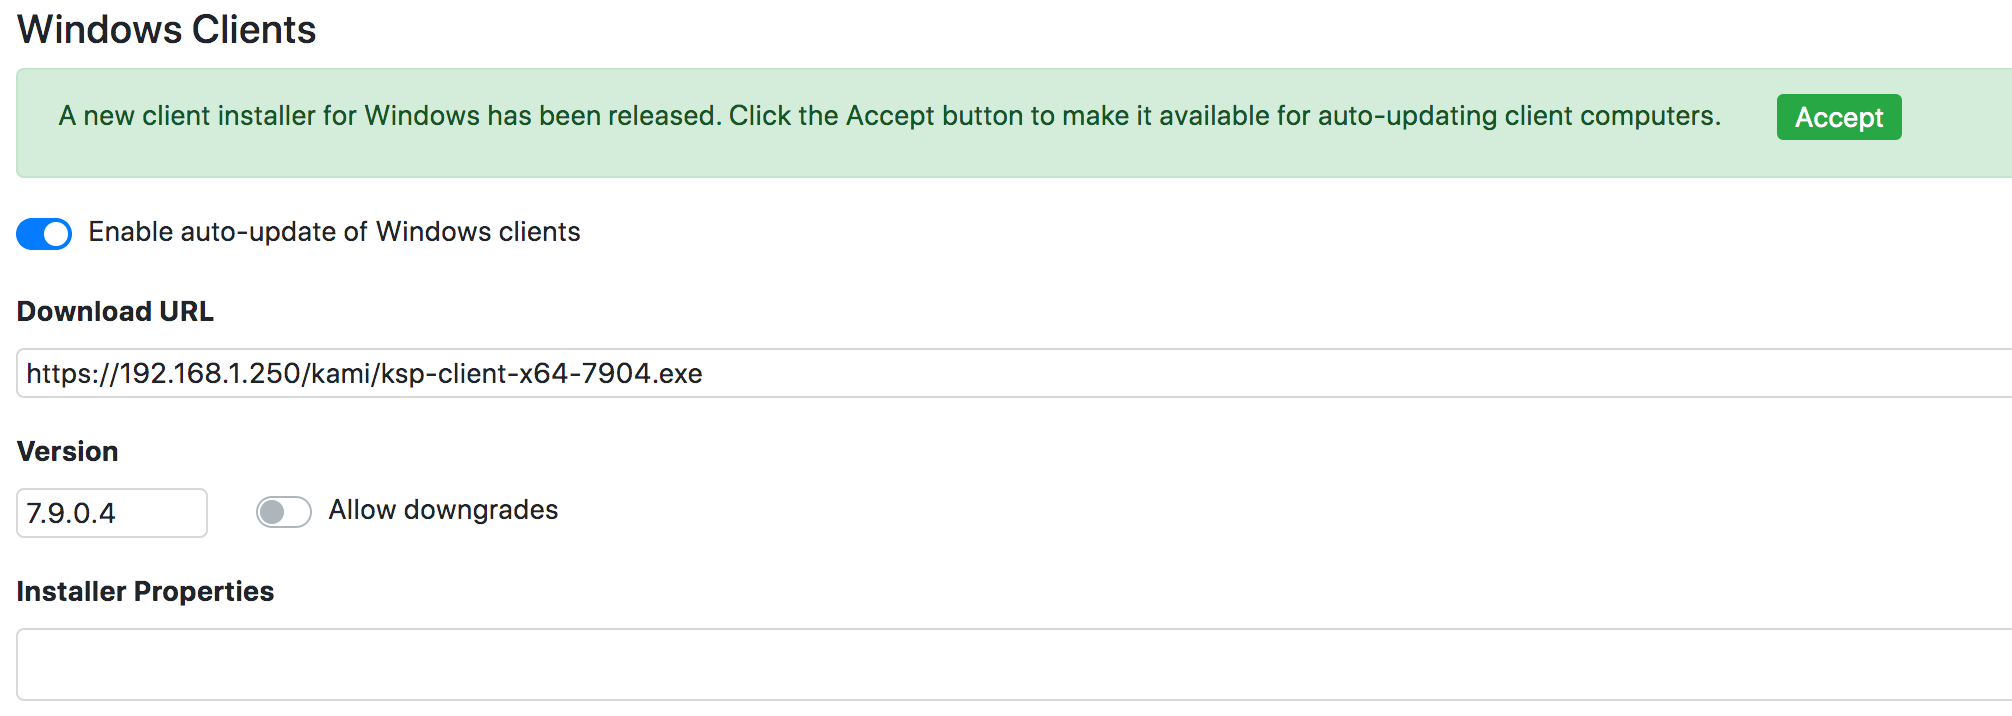2012x716 pixels.
Task: Click the gray knob of downgrades switch
Action: pyautogui.click(x=271, y=512)
